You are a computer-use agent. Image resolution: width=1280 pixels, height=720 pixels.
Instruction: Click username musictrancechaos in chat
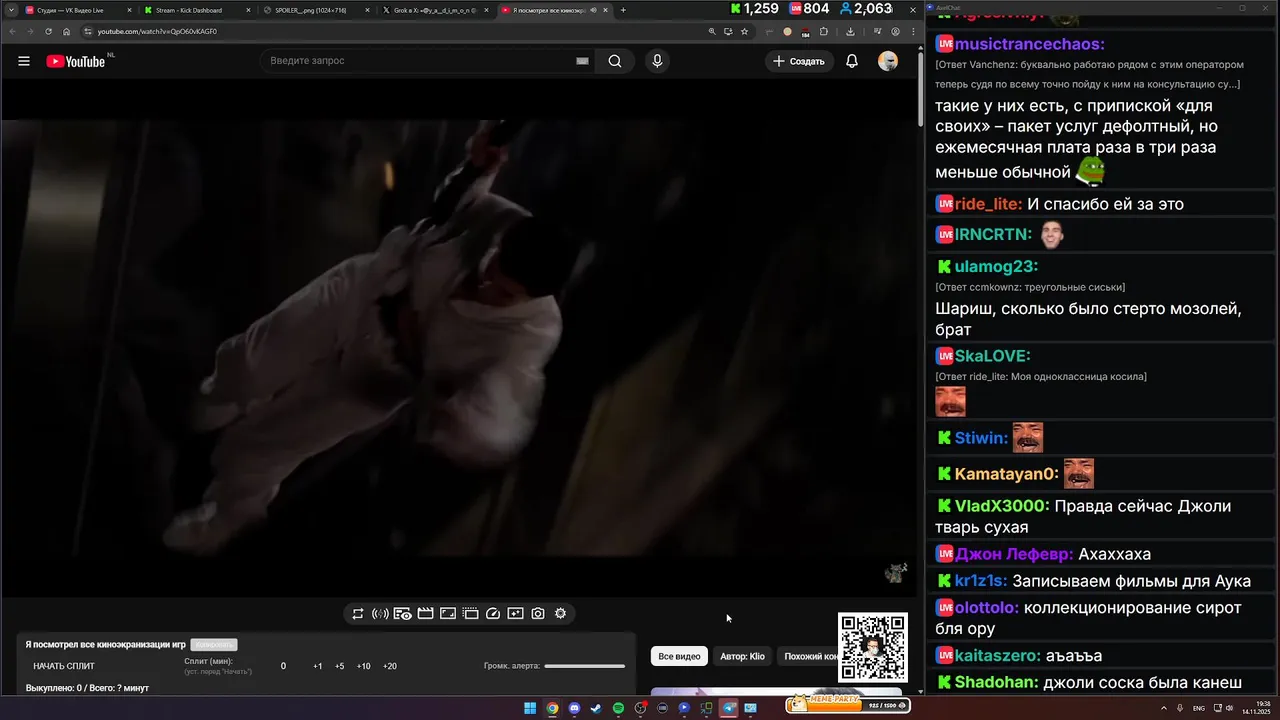click(x=1030, y=44)
